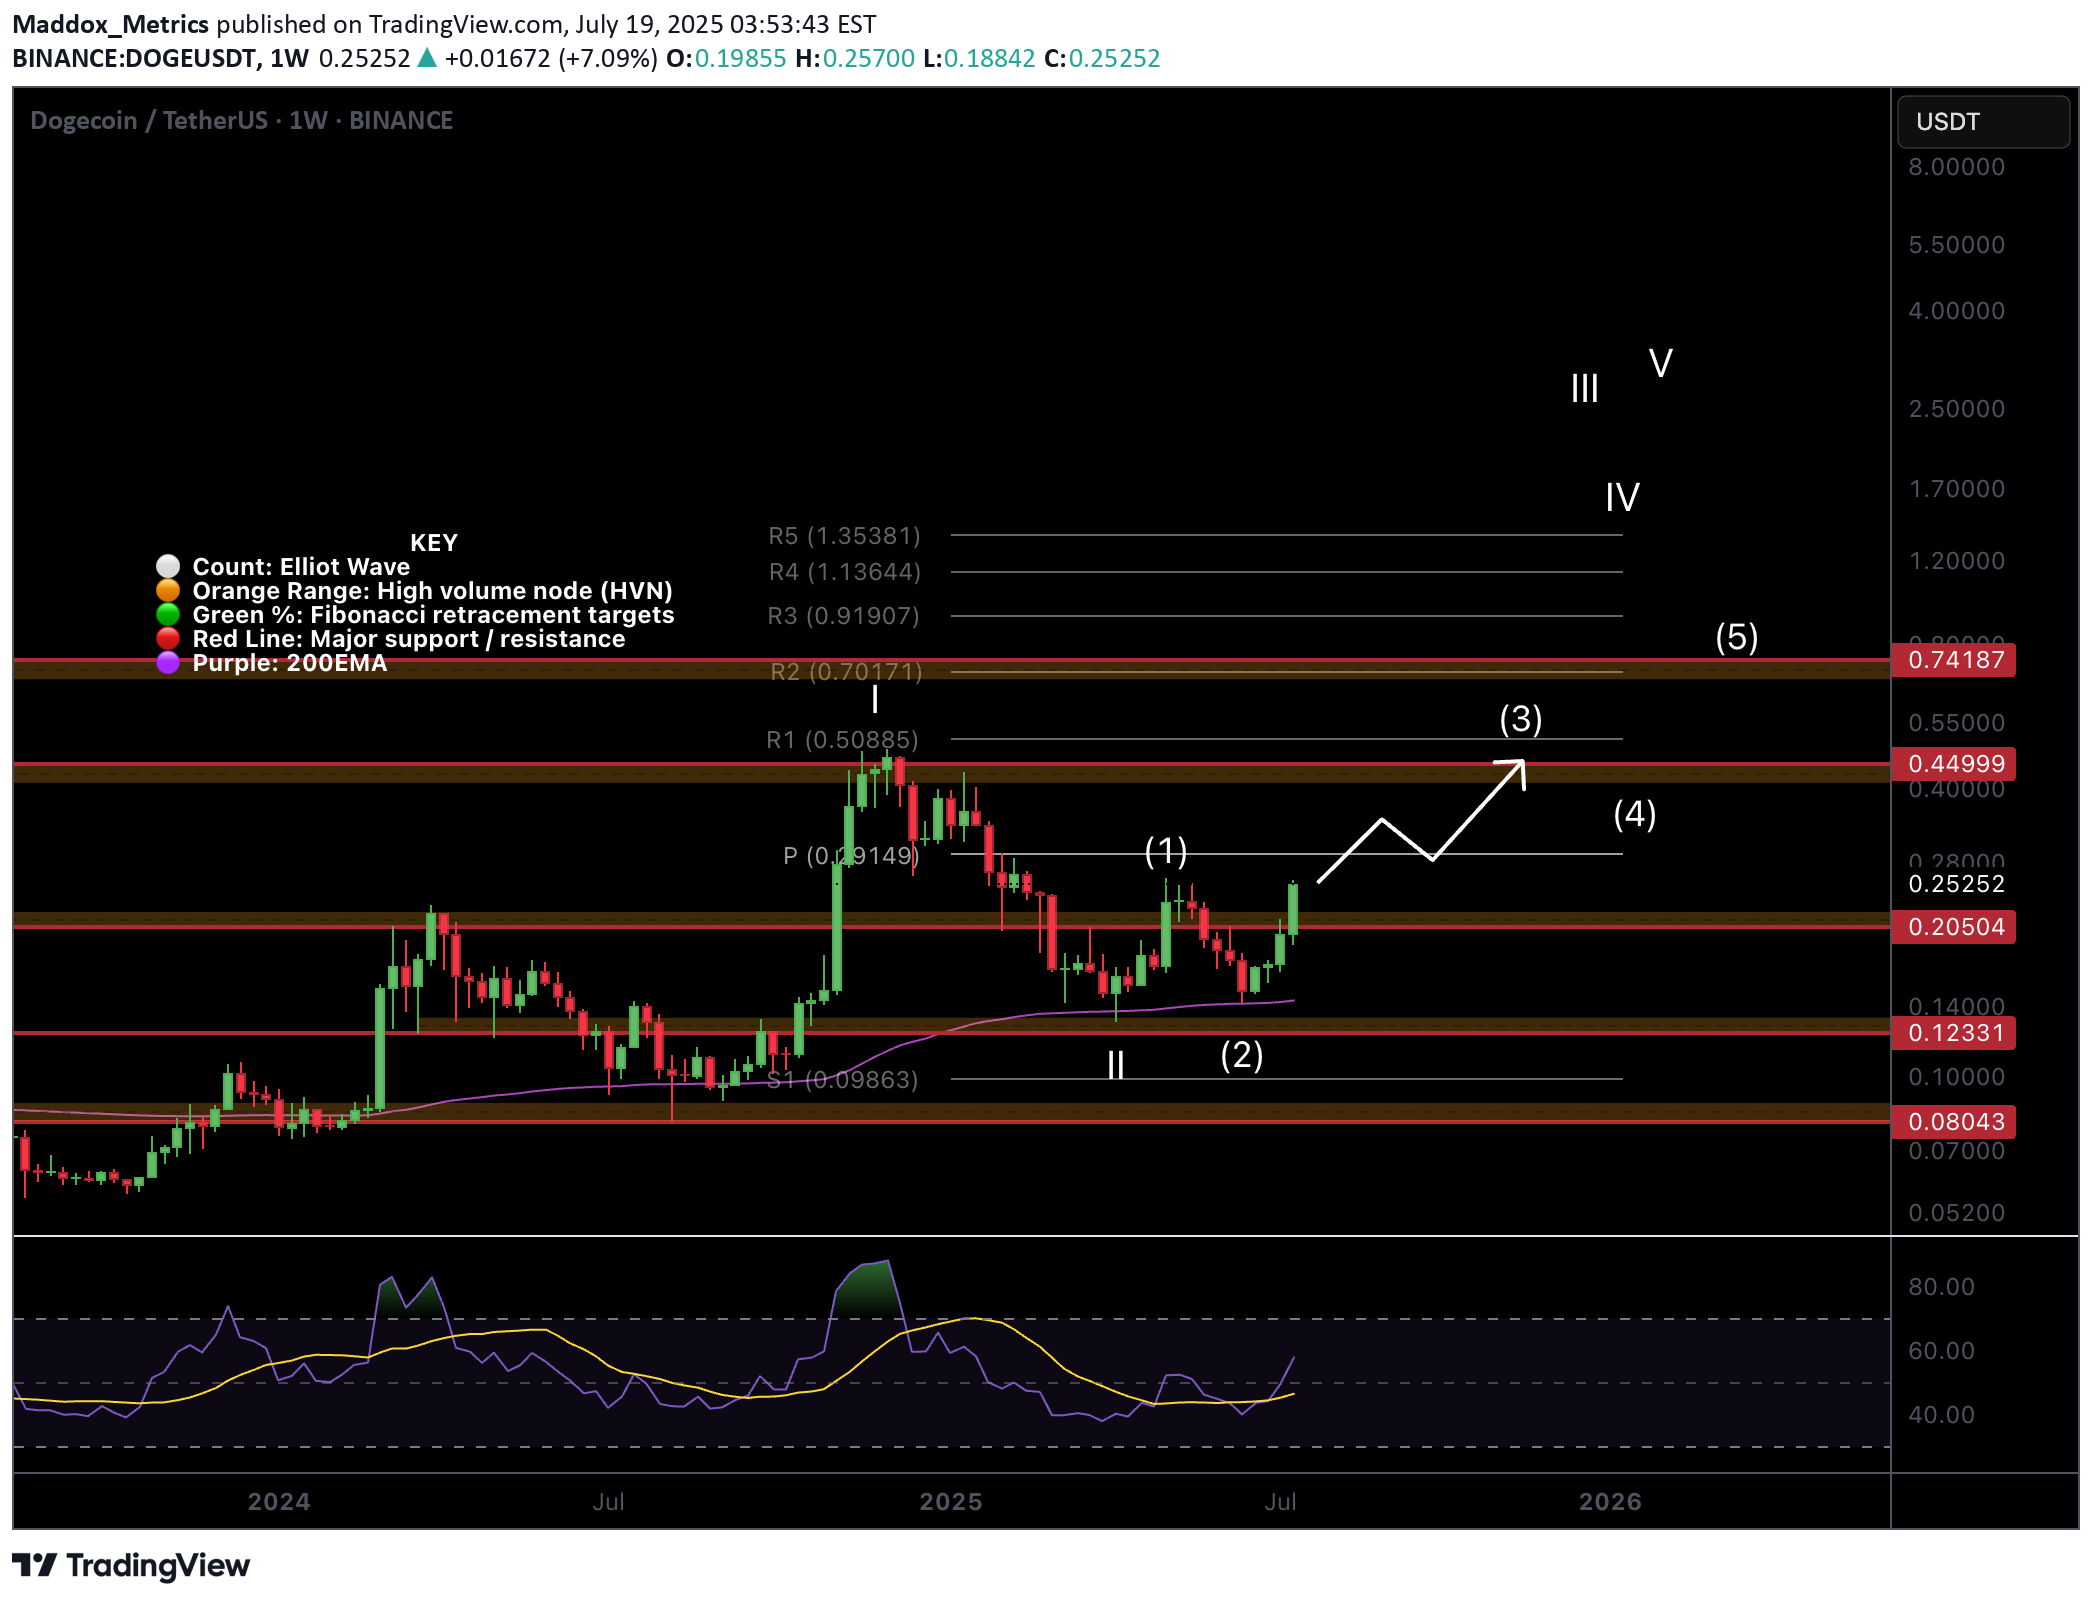Click the 0.08043 red price label
This screenshot has width=2092, height=1602.
point(1954,1122)
